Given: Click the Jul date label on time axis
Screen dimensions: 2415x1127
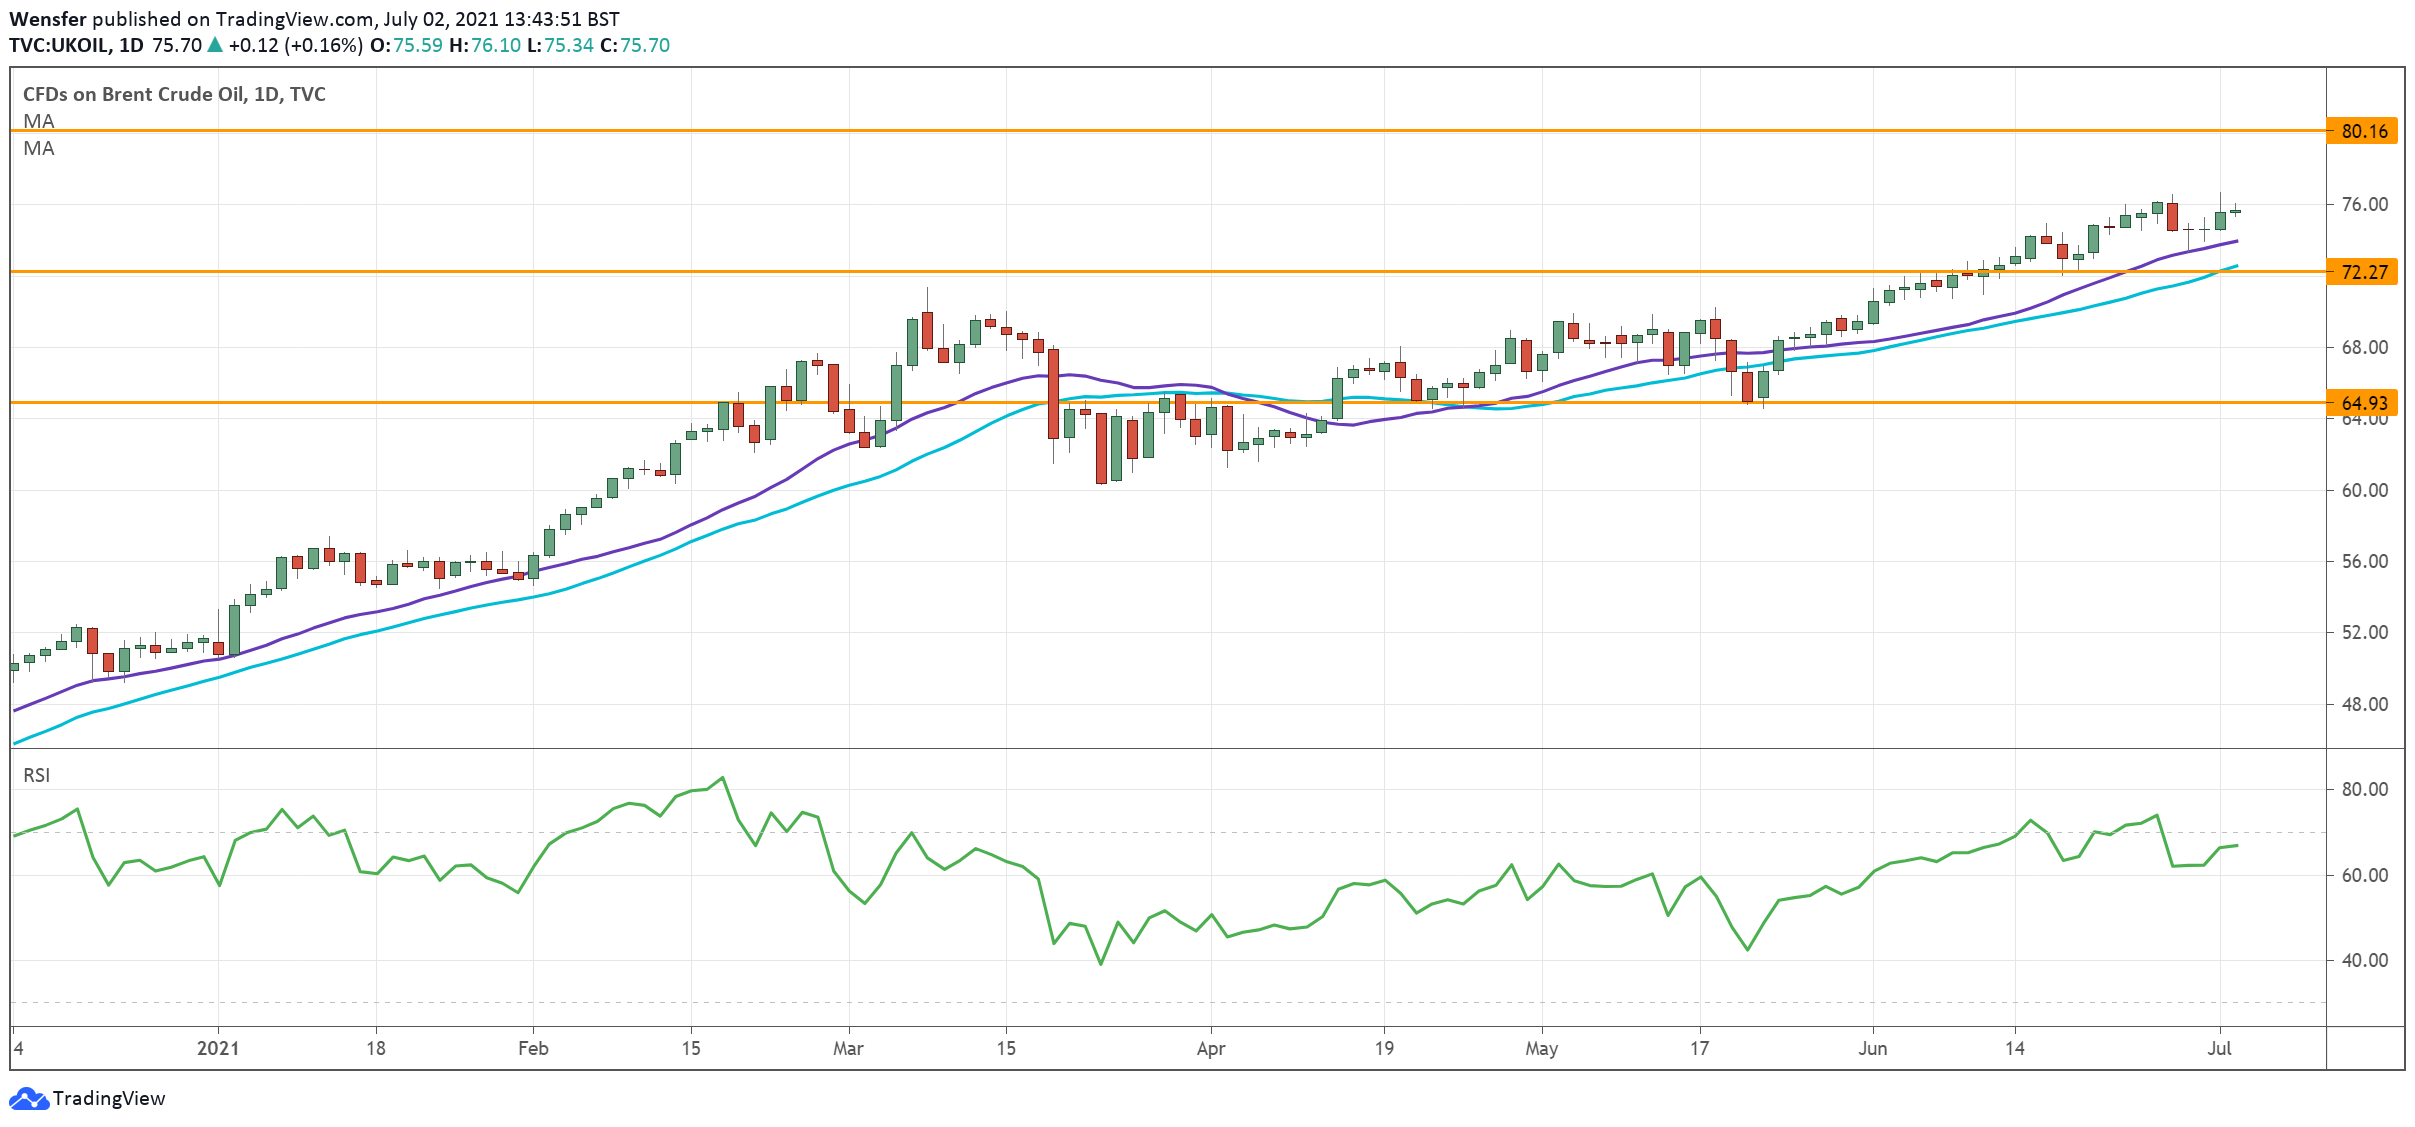Looking at the screenshot, I should click(2219, 1048).
